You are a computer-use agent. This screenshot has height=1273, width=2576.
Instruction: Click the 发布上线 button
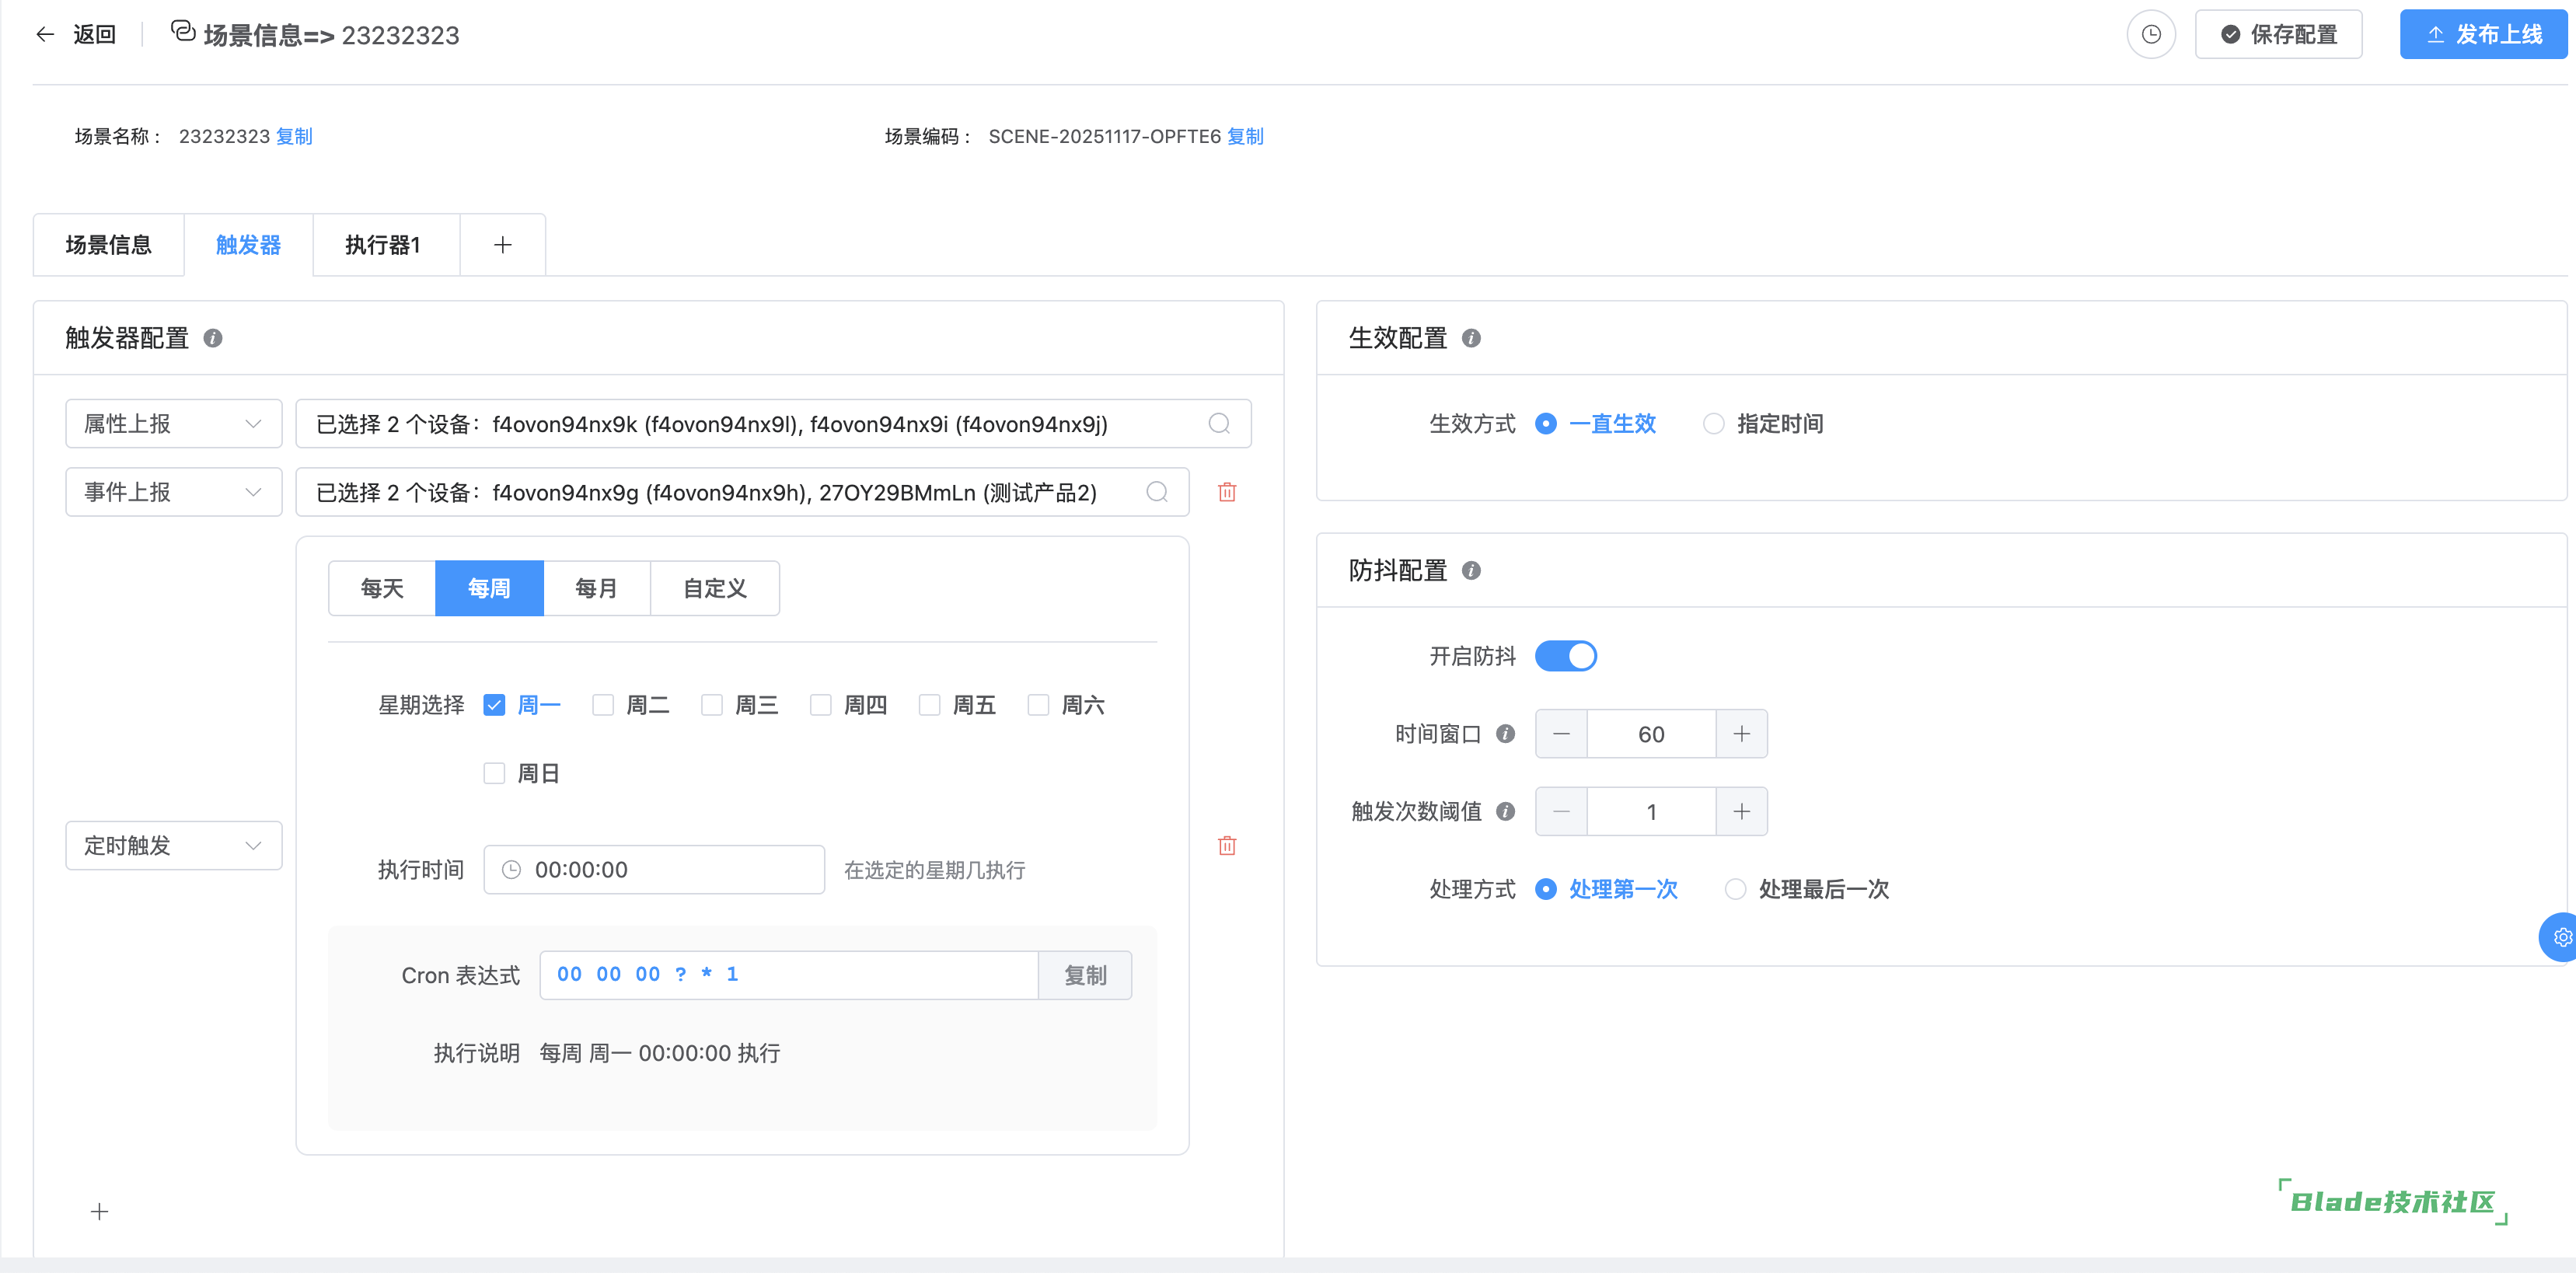click(2484, 35)
